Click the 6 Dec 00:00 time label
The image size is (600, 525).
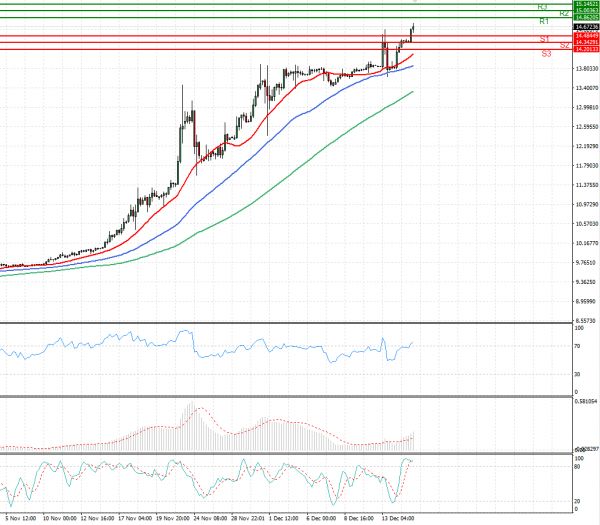pos(321,518)
